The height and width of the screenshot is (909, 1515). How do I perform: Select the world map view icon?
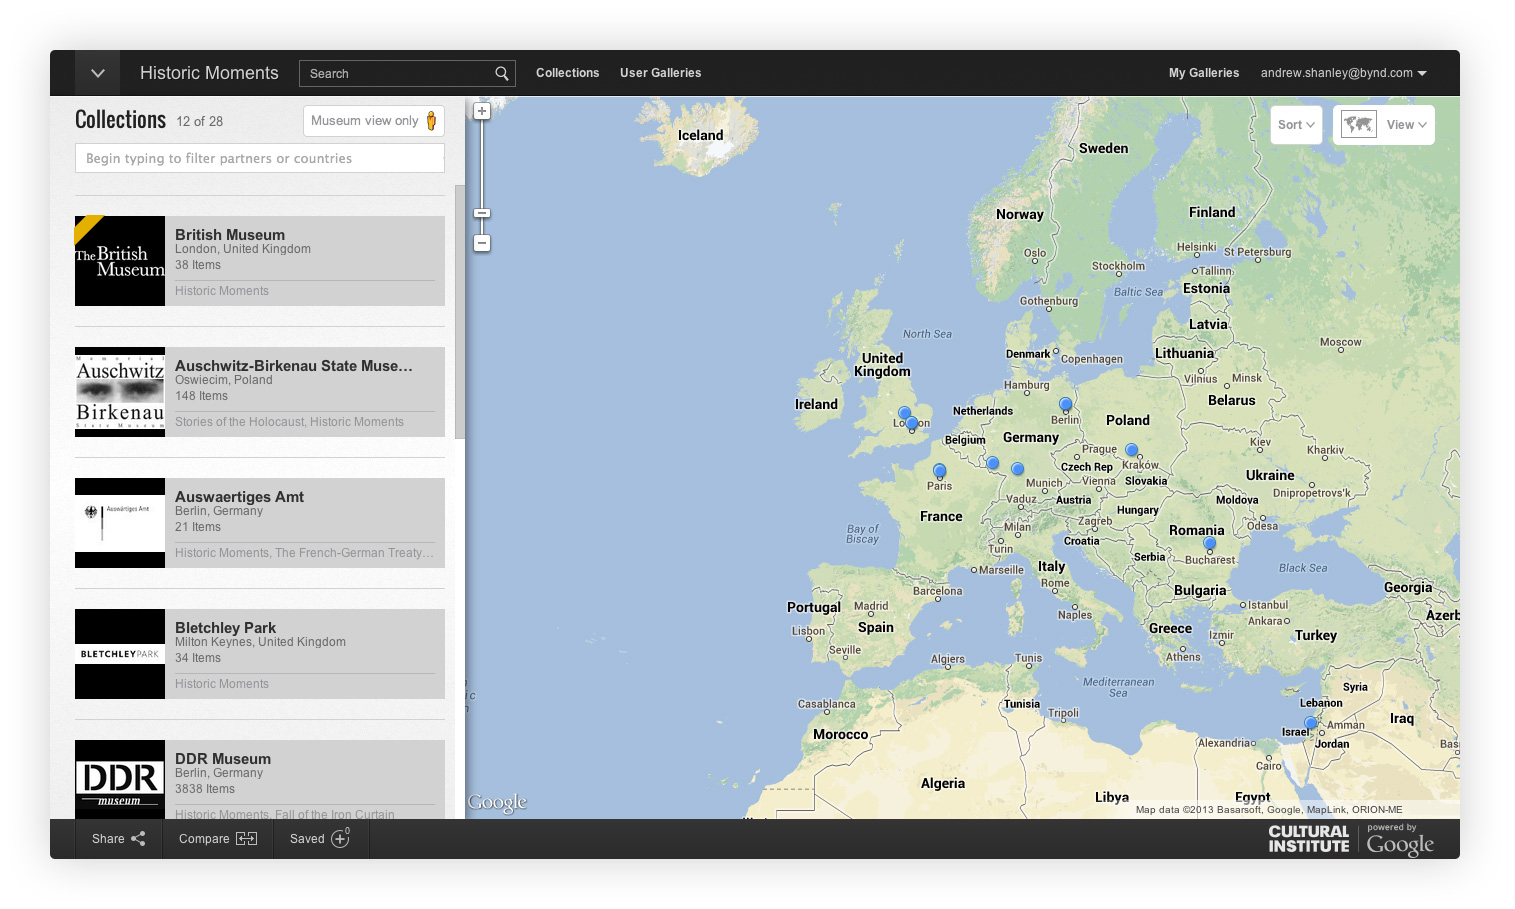1358,125
